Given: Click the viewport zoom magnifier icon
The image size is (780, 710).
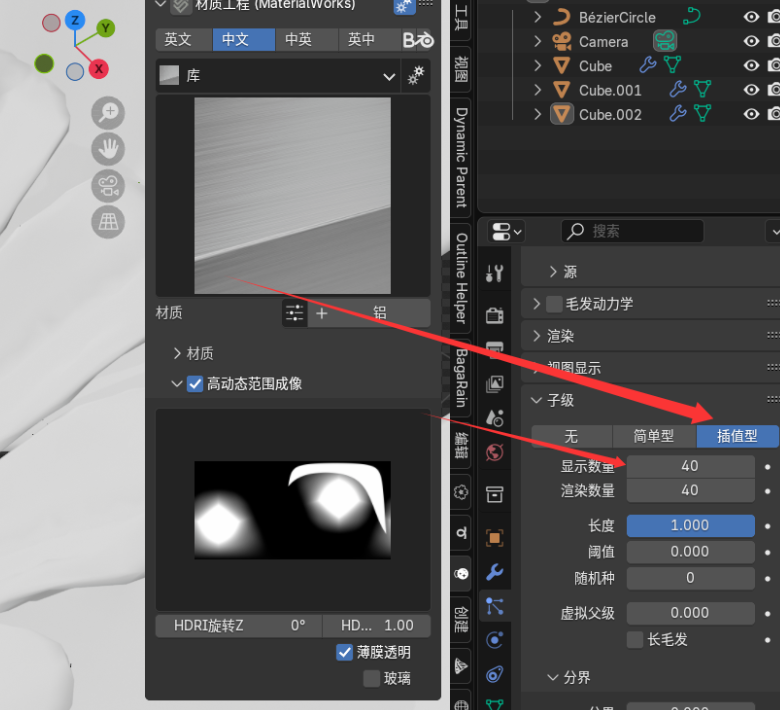Looking at the screenshot, I should point(108,112).
